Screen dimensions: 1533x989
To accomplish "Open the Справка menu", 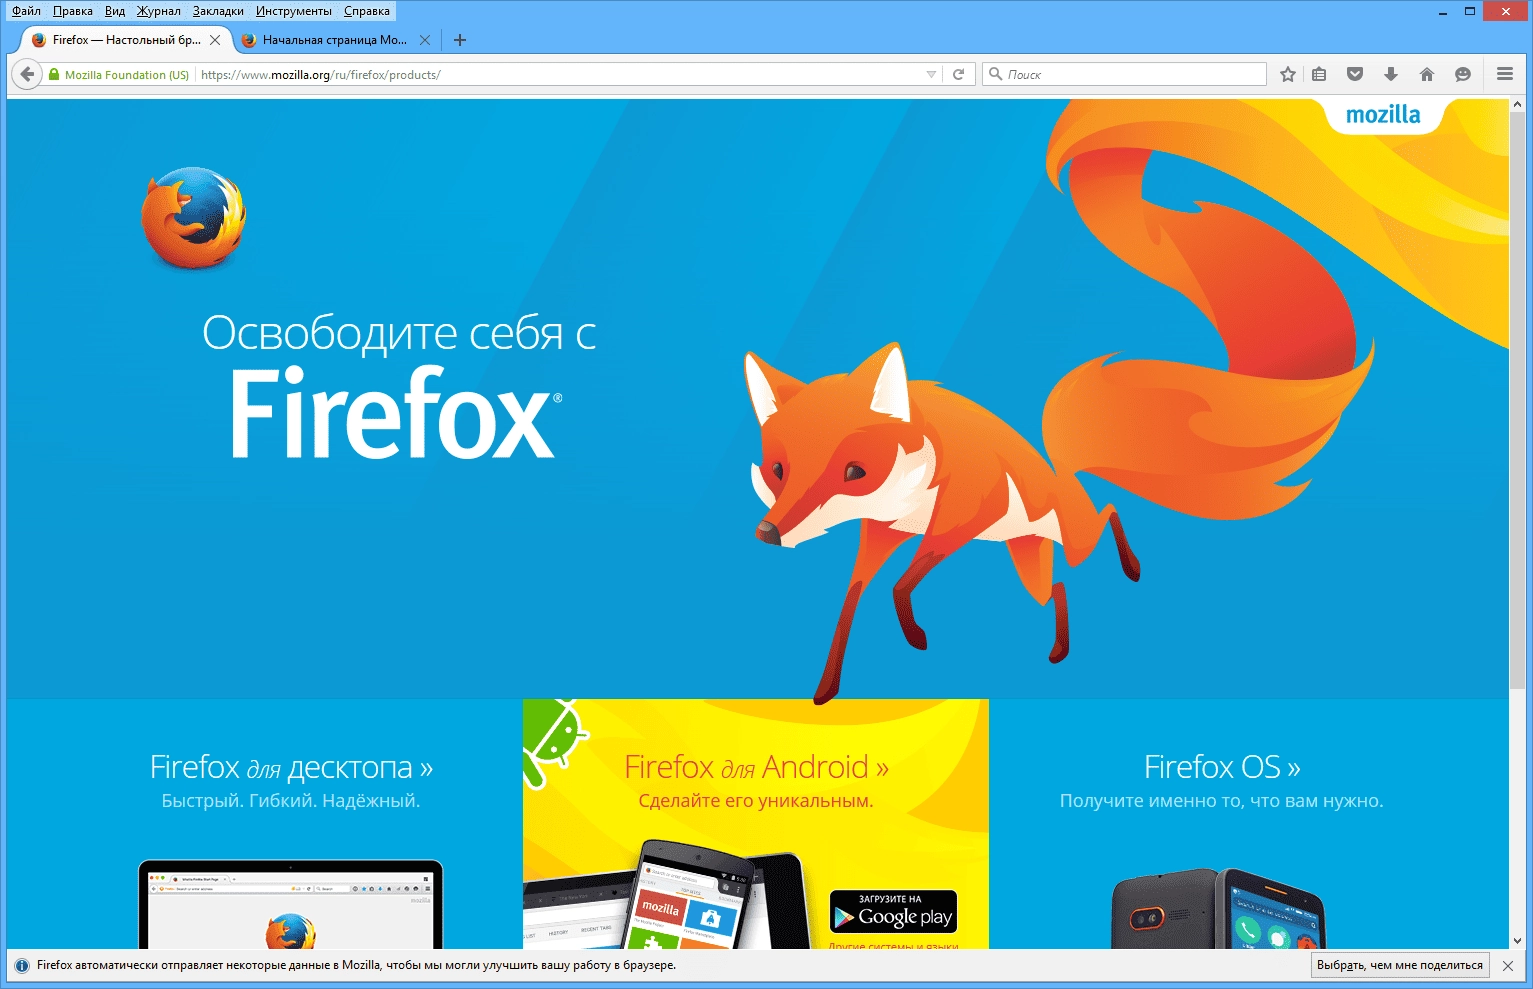I will click(367, 11).
